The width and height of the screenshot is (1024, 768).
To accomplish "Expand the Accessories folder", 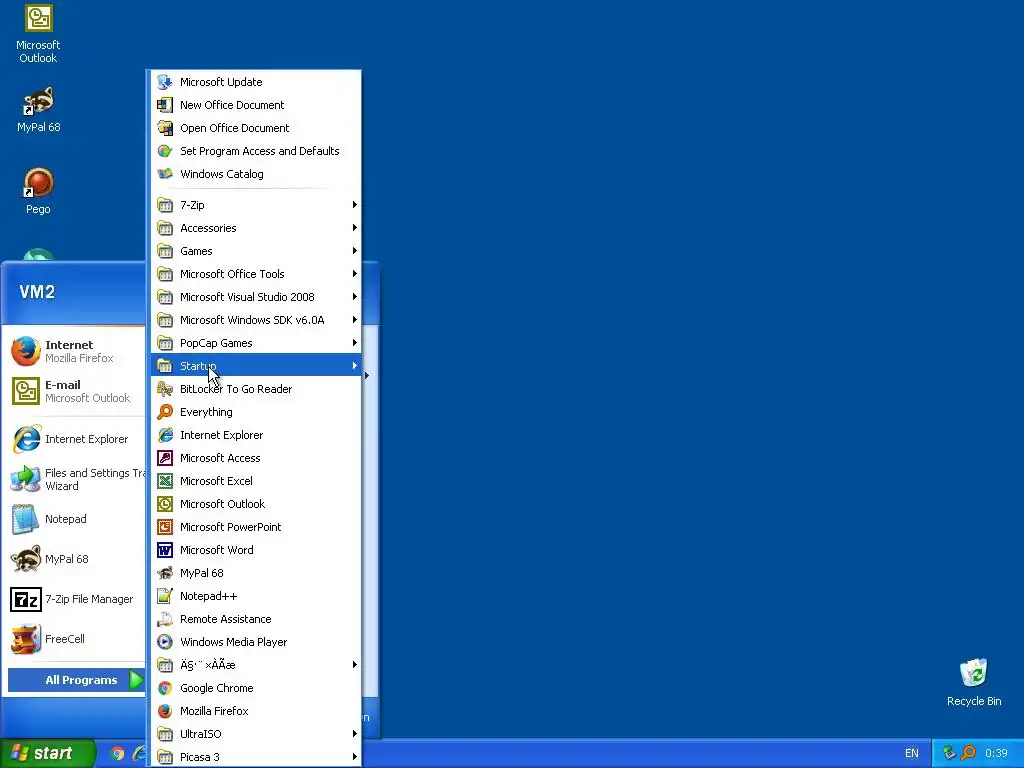I will (256, 228).
